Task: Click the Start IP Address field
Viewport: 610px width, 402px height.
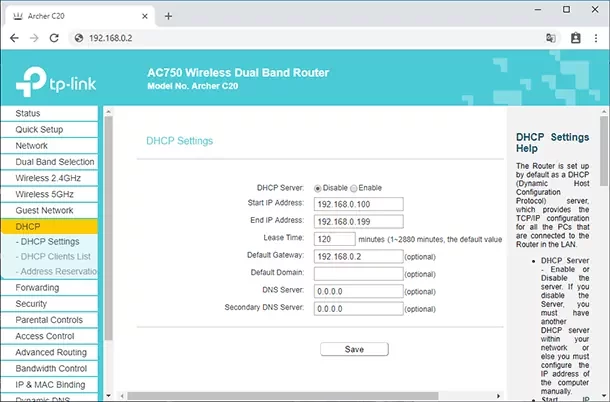Action: point(358,204)
